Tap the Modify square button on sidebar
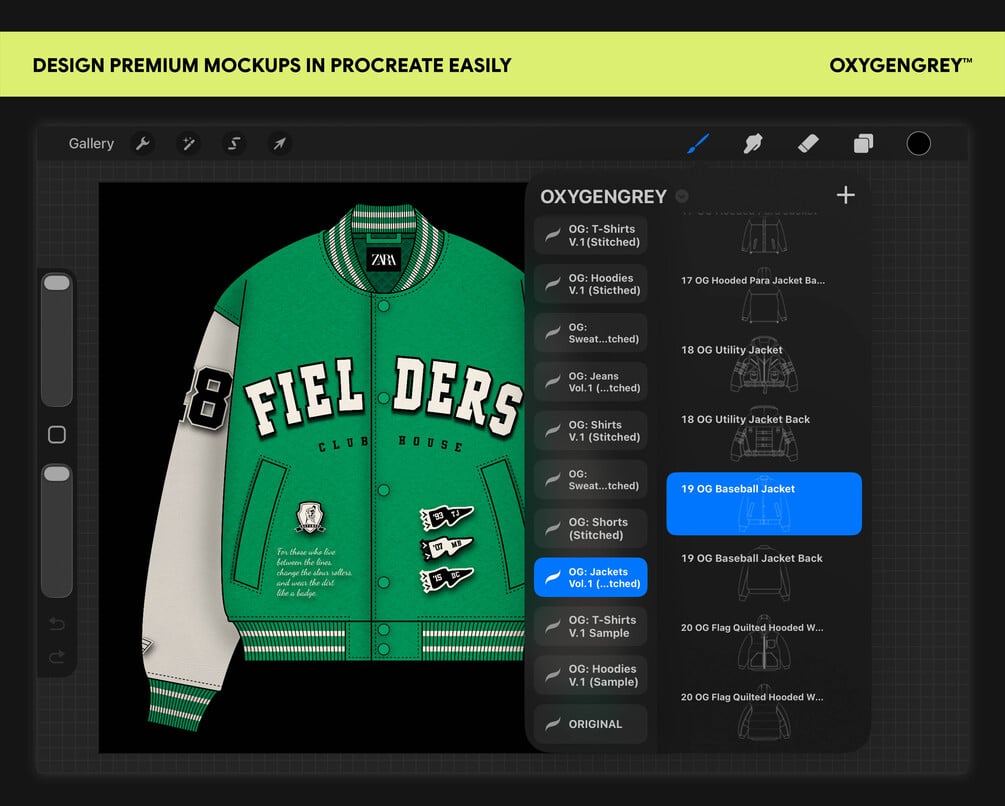Viewport: 1005px width, 806px height. [57, 434]
